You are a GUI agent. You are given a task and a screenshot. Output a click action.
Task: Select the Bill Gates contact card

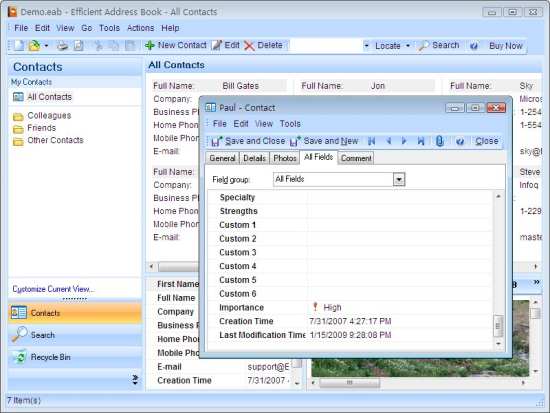pyautogui.click(x=219, y=86)
